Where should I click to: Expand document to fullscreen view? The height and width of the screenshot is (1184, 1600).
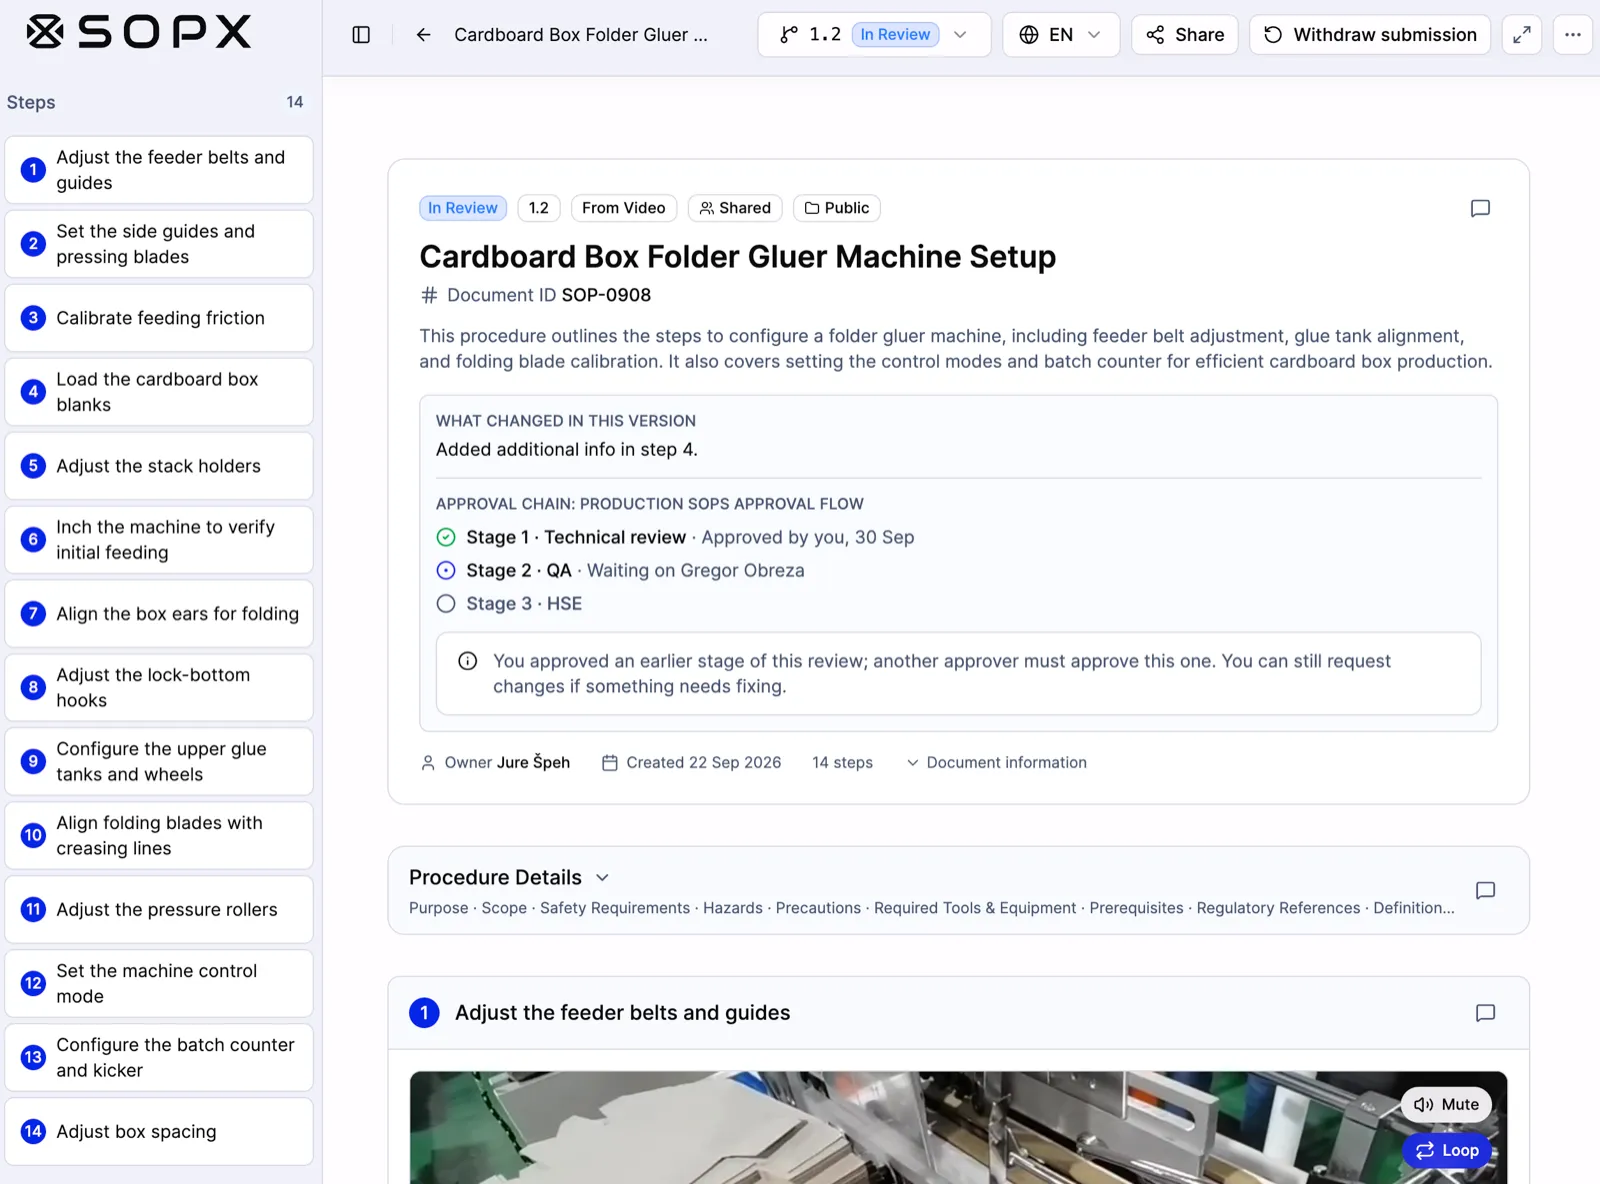[x=1521, y=35]
